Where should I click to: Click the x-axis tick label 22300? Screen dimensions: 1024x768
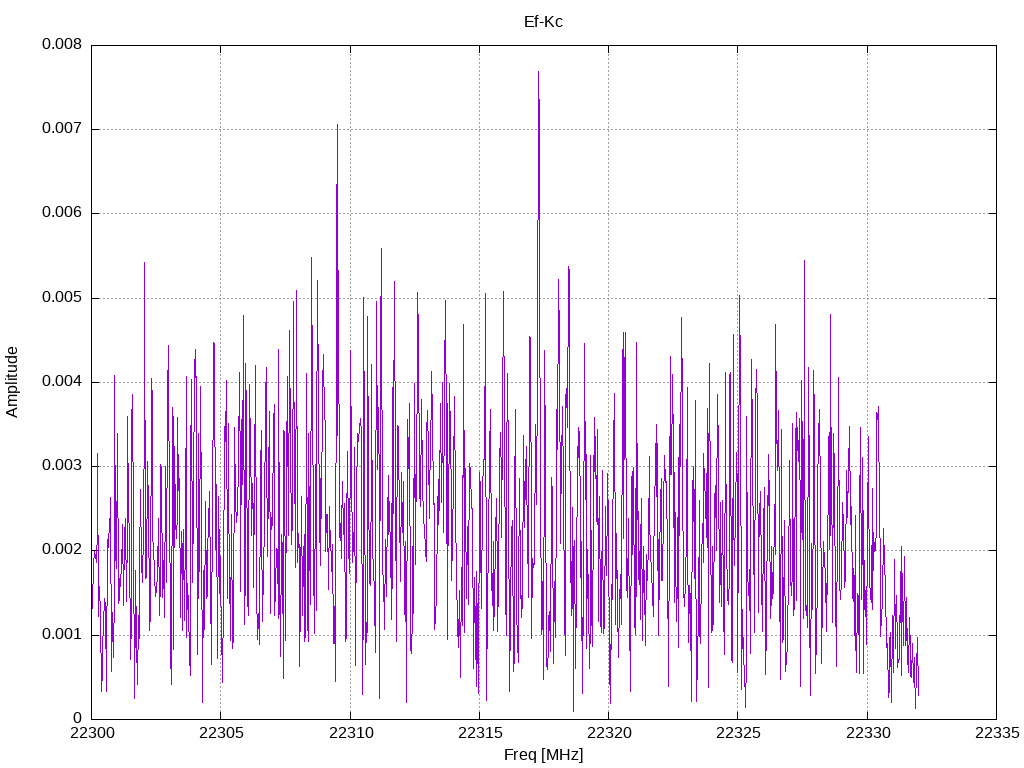91,733
